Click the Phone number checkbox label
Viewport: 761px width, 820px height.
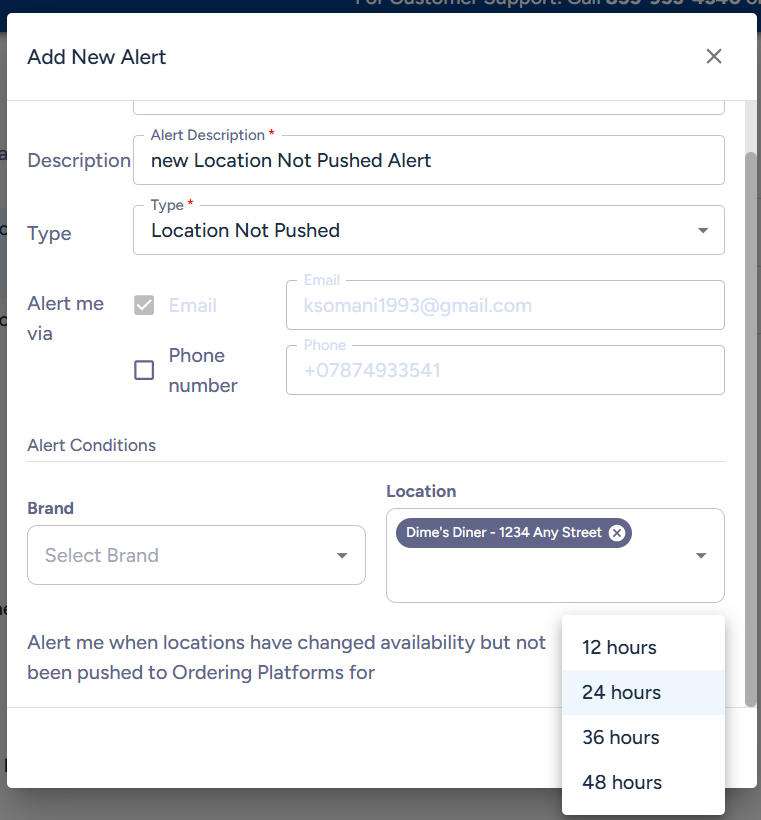[x=203, y=370]
